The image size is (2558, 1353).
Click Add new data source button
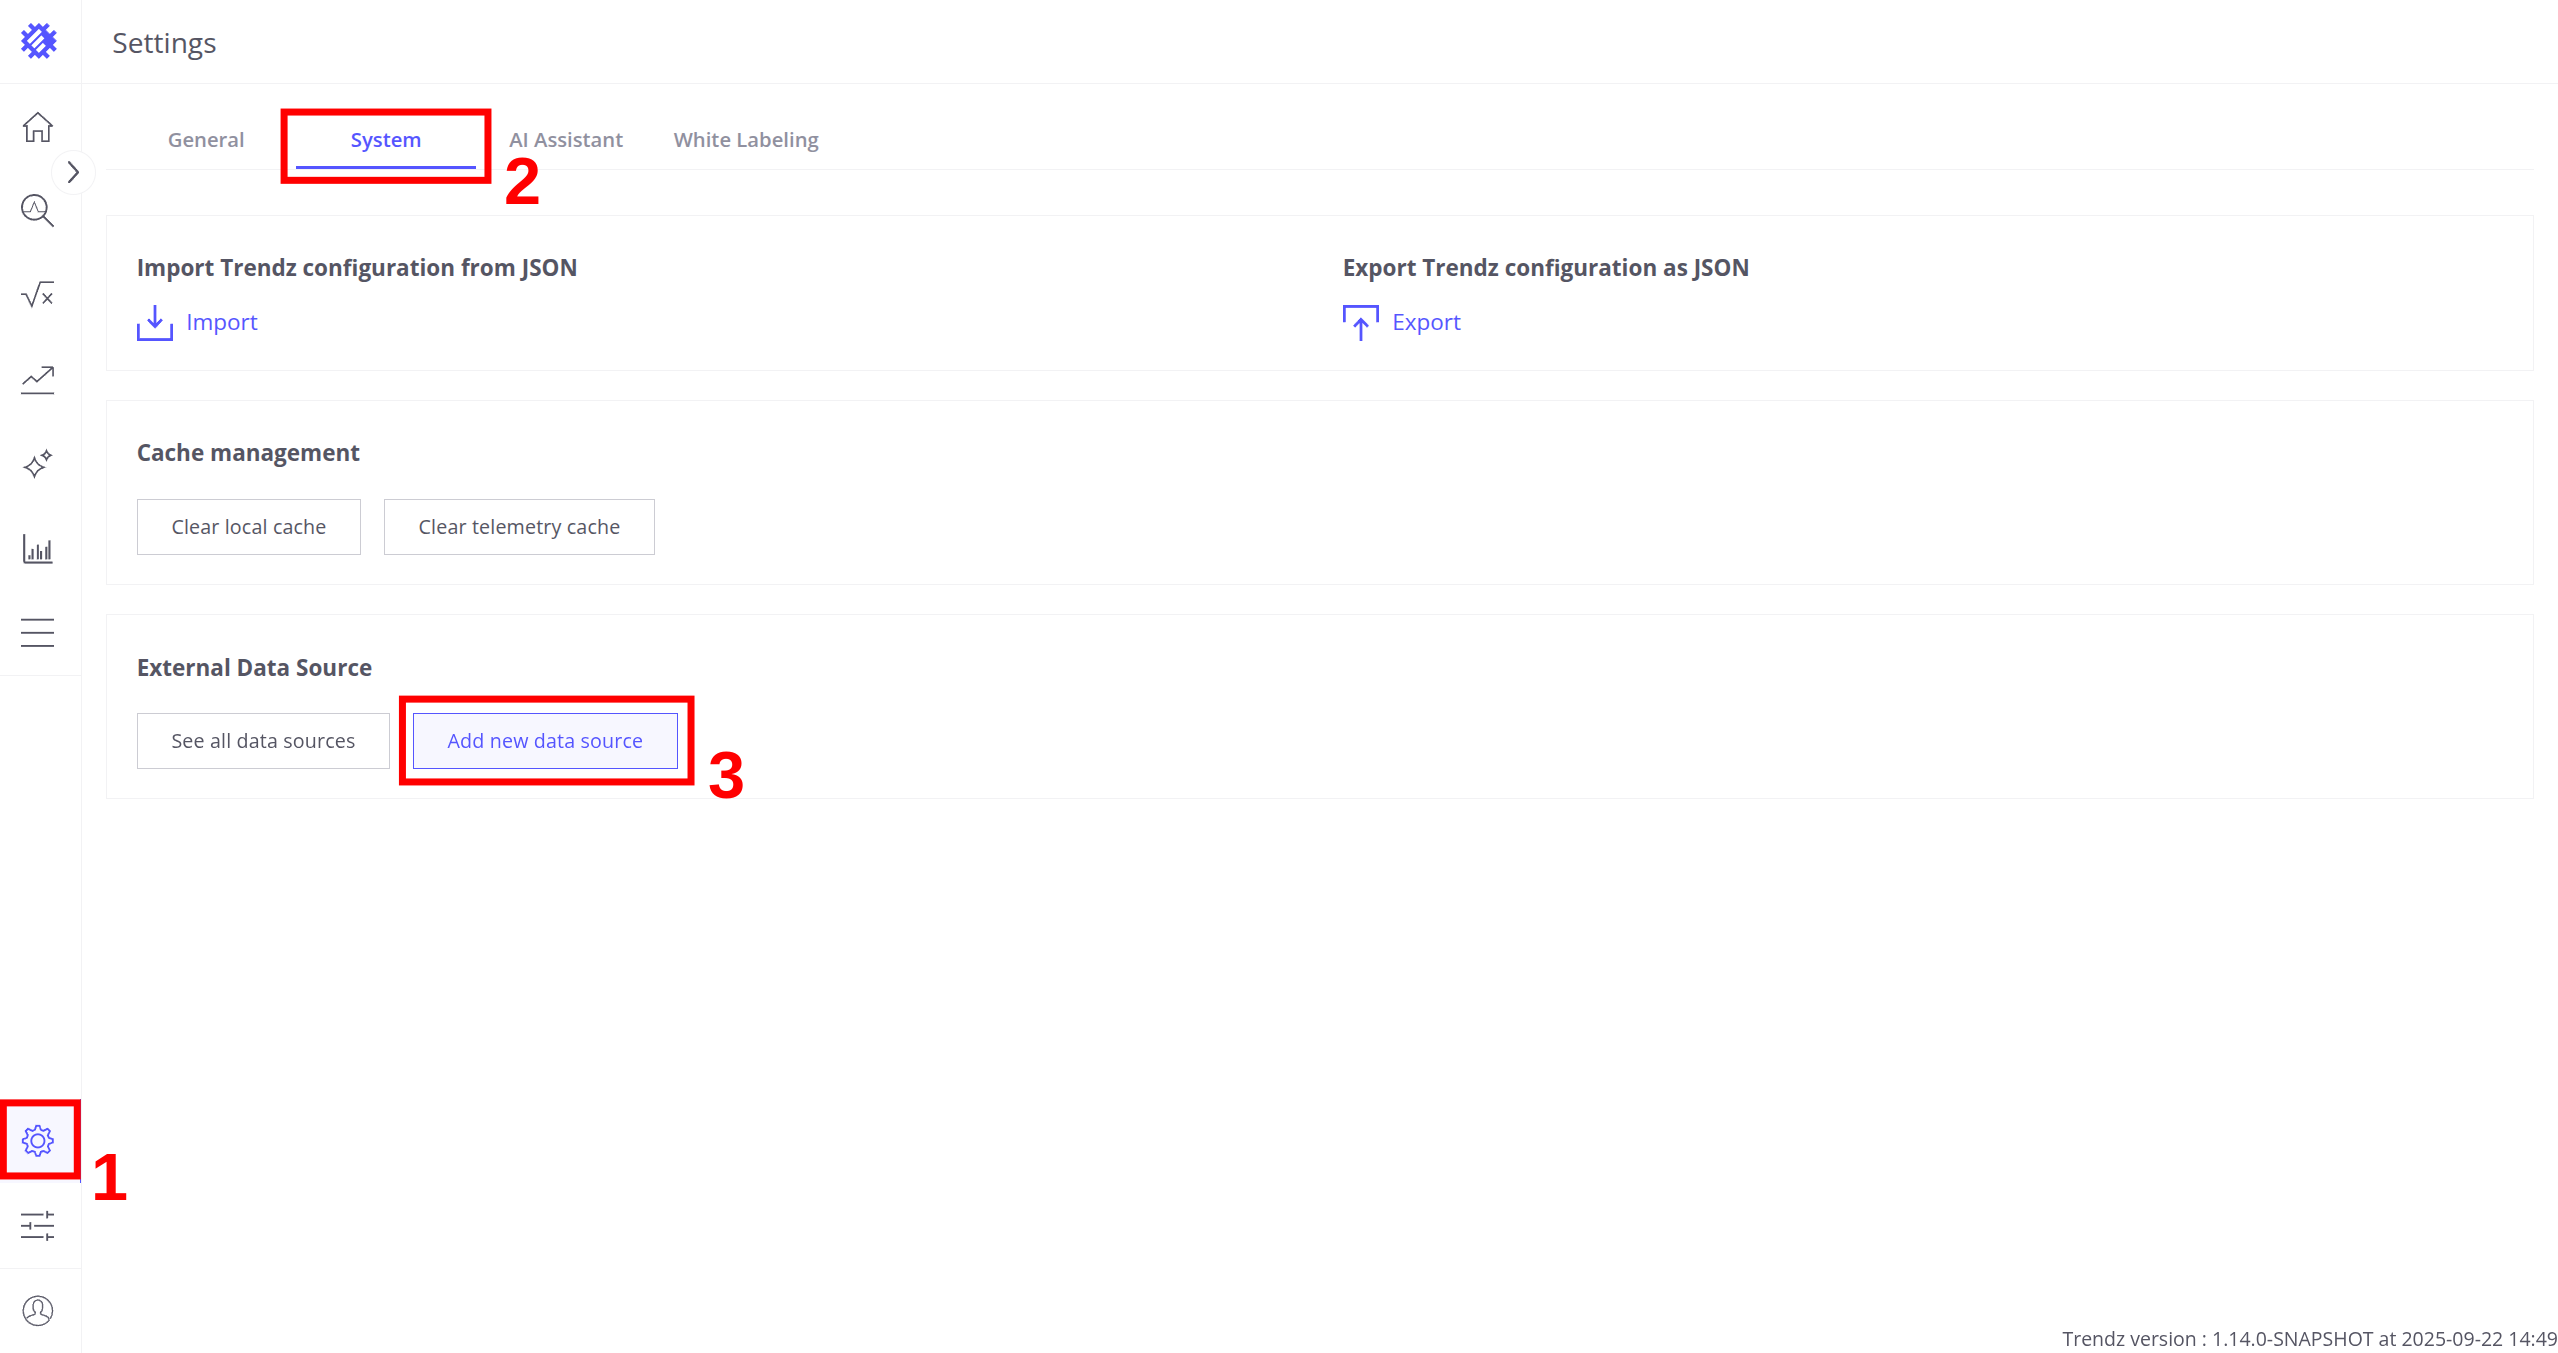pos(545,741)
